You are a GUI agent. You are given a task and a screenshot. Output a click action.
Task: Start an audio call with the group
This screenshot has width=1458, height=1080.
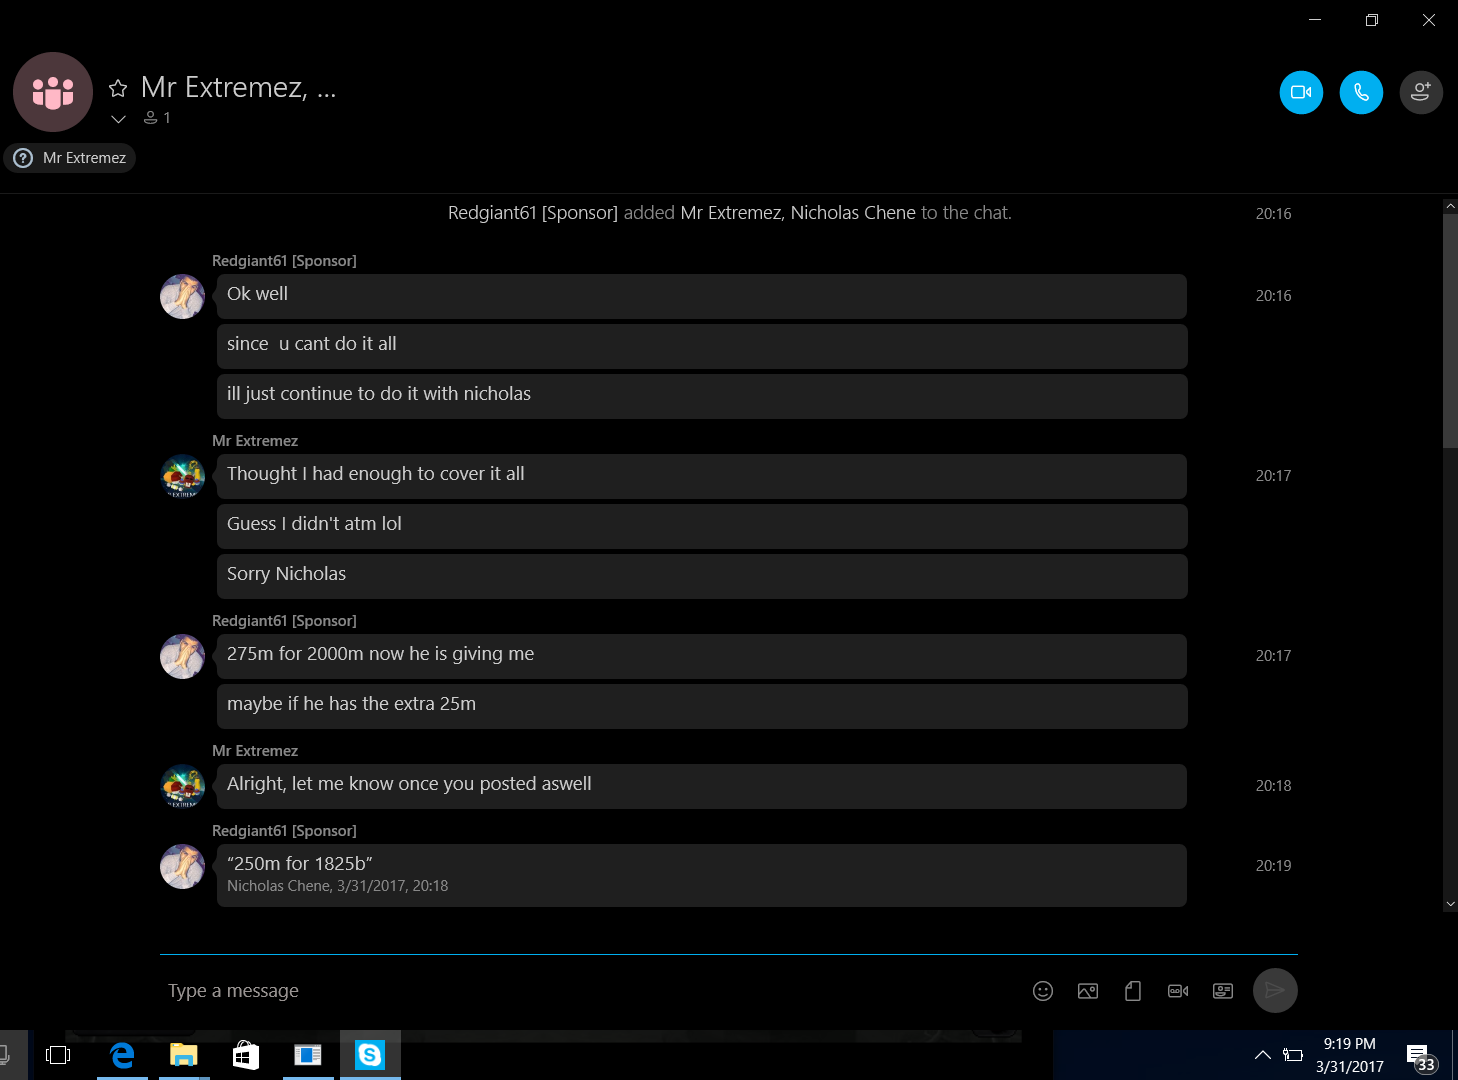coord(1361,92)
